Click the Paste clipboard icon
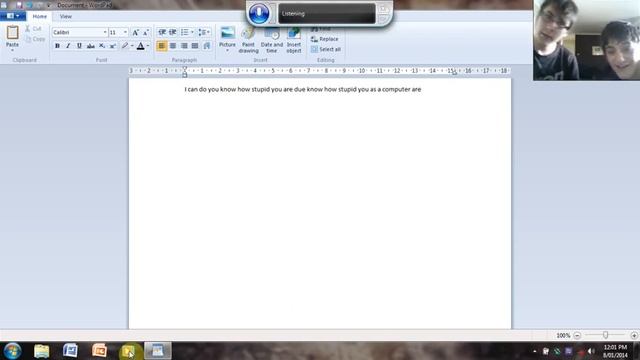The width and height of the screenshot is (640, 360). click(x=12, y=33)
